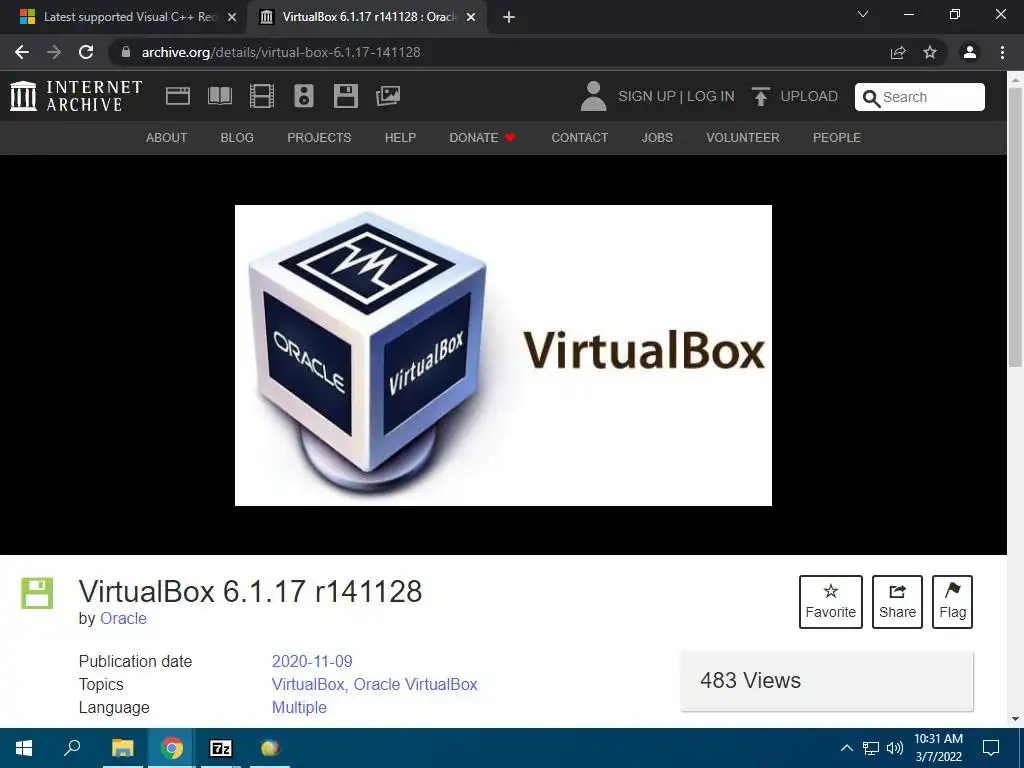
Task: Open the VOLUNTEER menu item
Action: pos(743,138)
